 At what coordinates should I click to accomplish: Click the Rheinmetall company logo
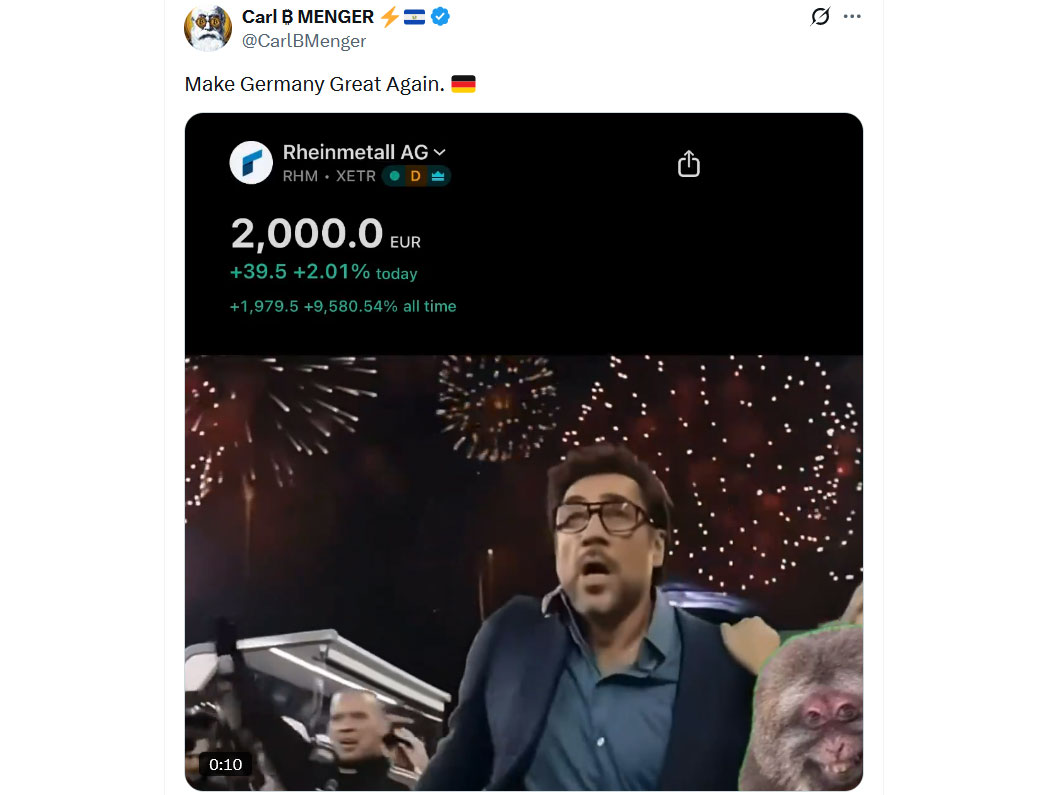251,162
